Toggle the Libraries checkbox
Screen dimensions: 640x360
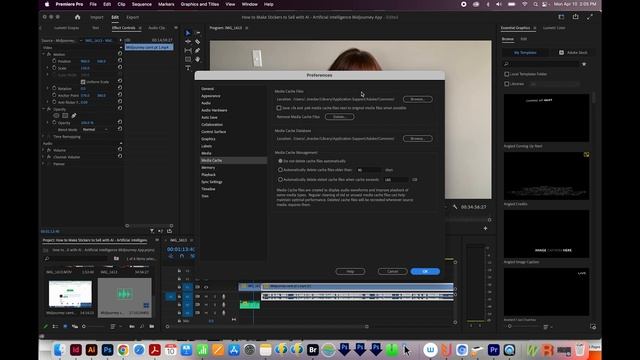point(507,84)
